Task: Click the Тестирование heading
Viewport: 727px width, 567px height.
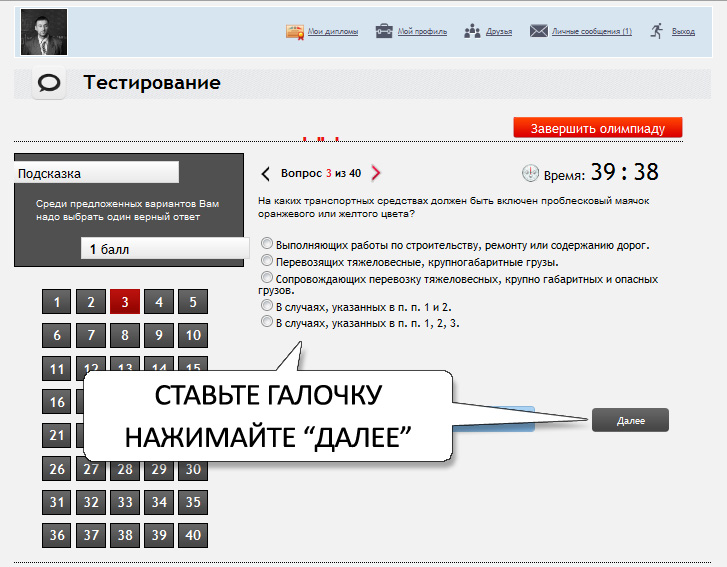Action: [152, 83]
